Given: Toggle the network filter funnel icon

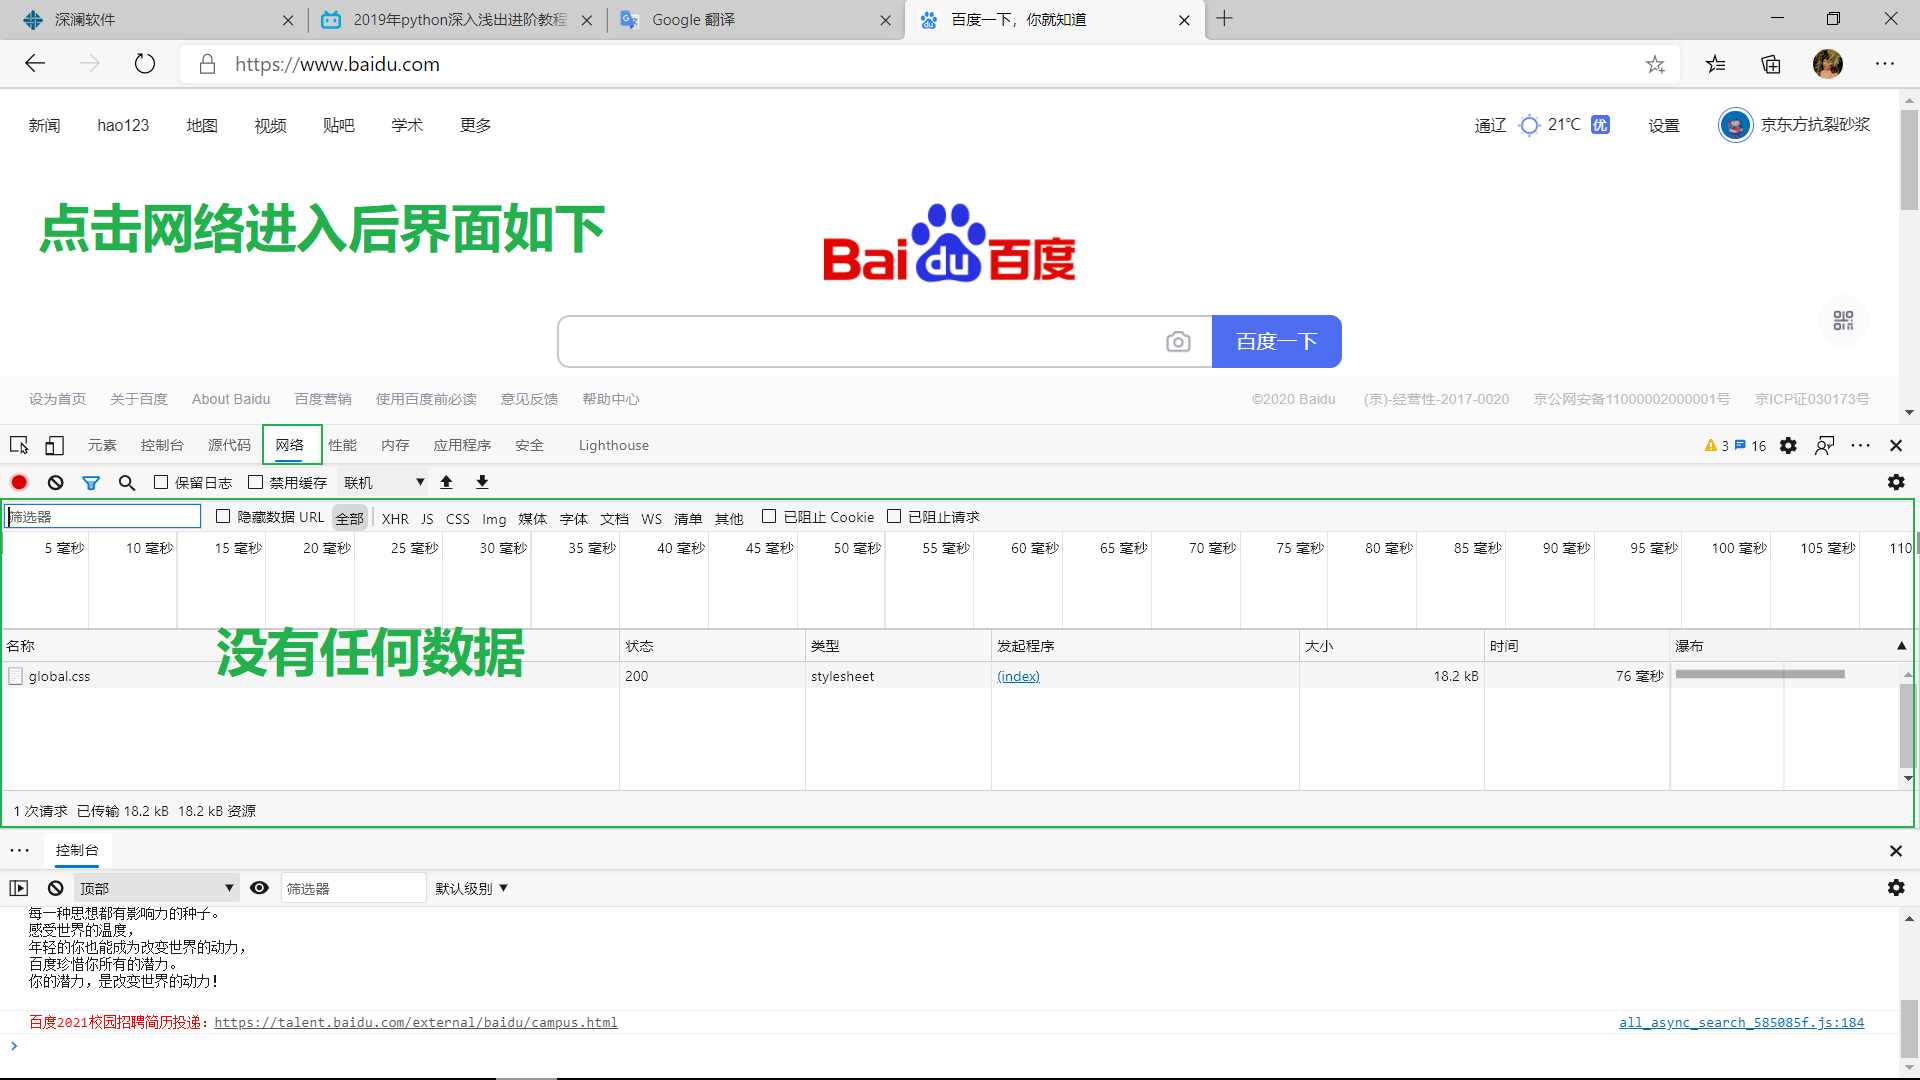Looking at the screenshot, I should 91,482.
